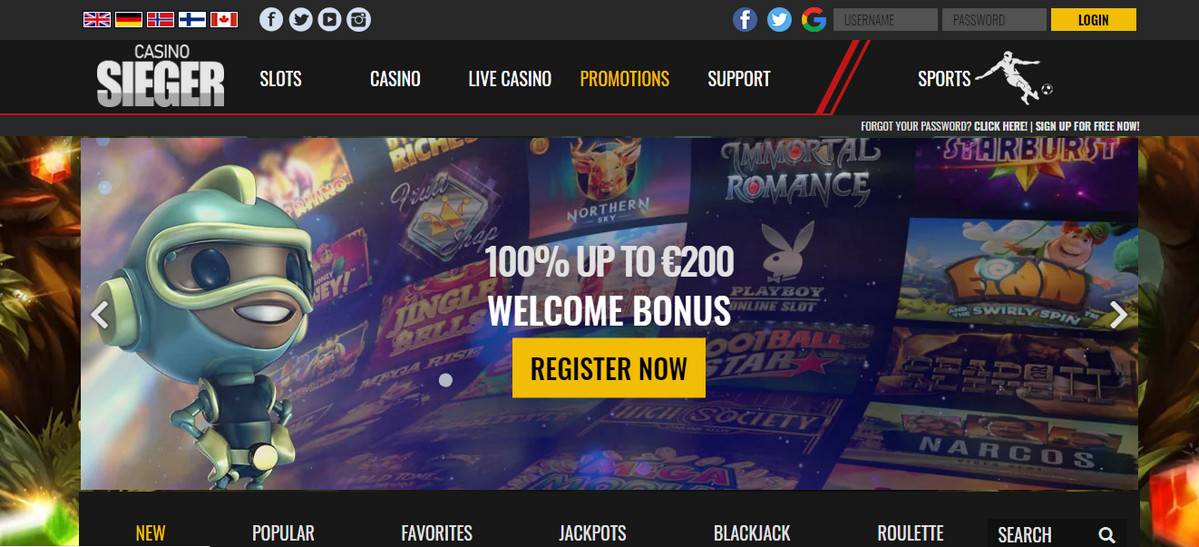Switch language with the German flag
Image resolution: width=1199 pixels, height=547 pixels.
pos(128,20)
